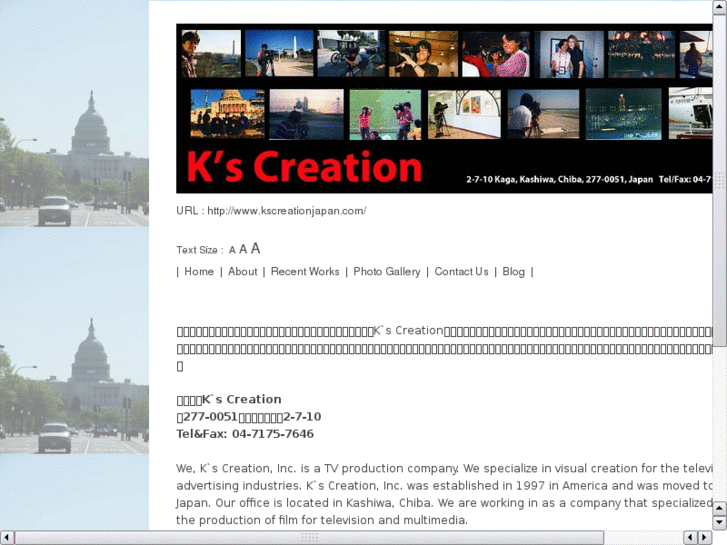The width and height of the screenshot is (727, 545).
Task: Visit the Blog link
Action: pyautogui.click(x=514, y=271)
